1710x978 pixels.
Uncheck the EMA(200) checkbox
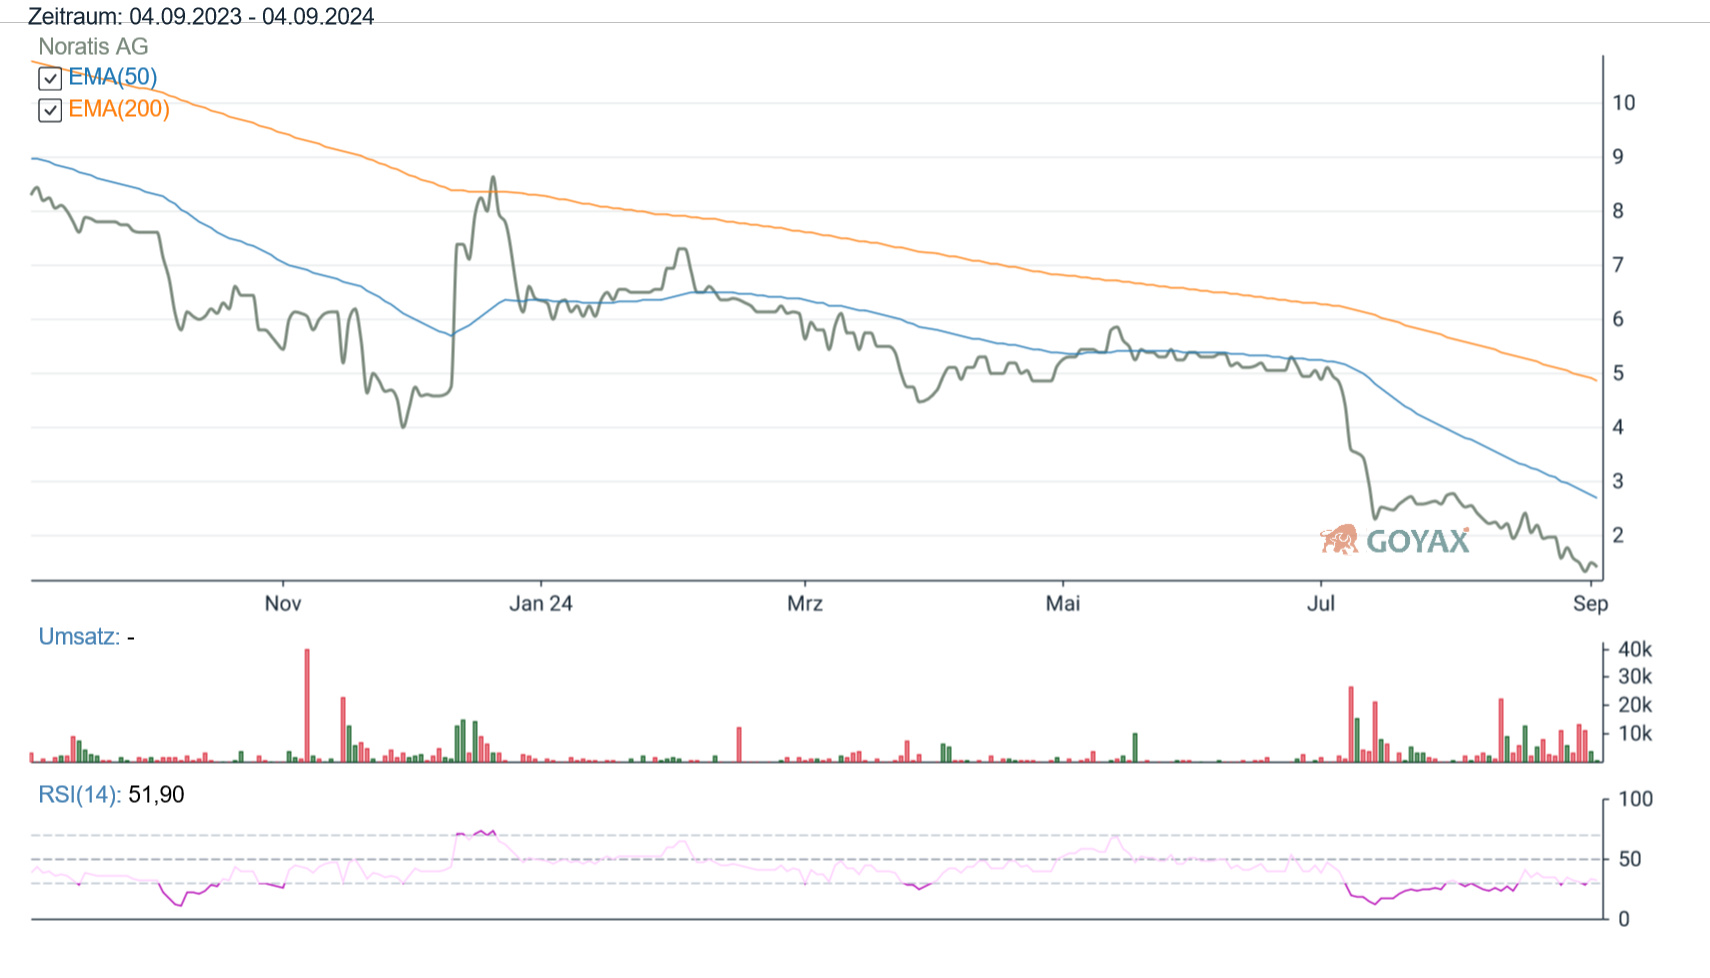[x=50, y=110]
